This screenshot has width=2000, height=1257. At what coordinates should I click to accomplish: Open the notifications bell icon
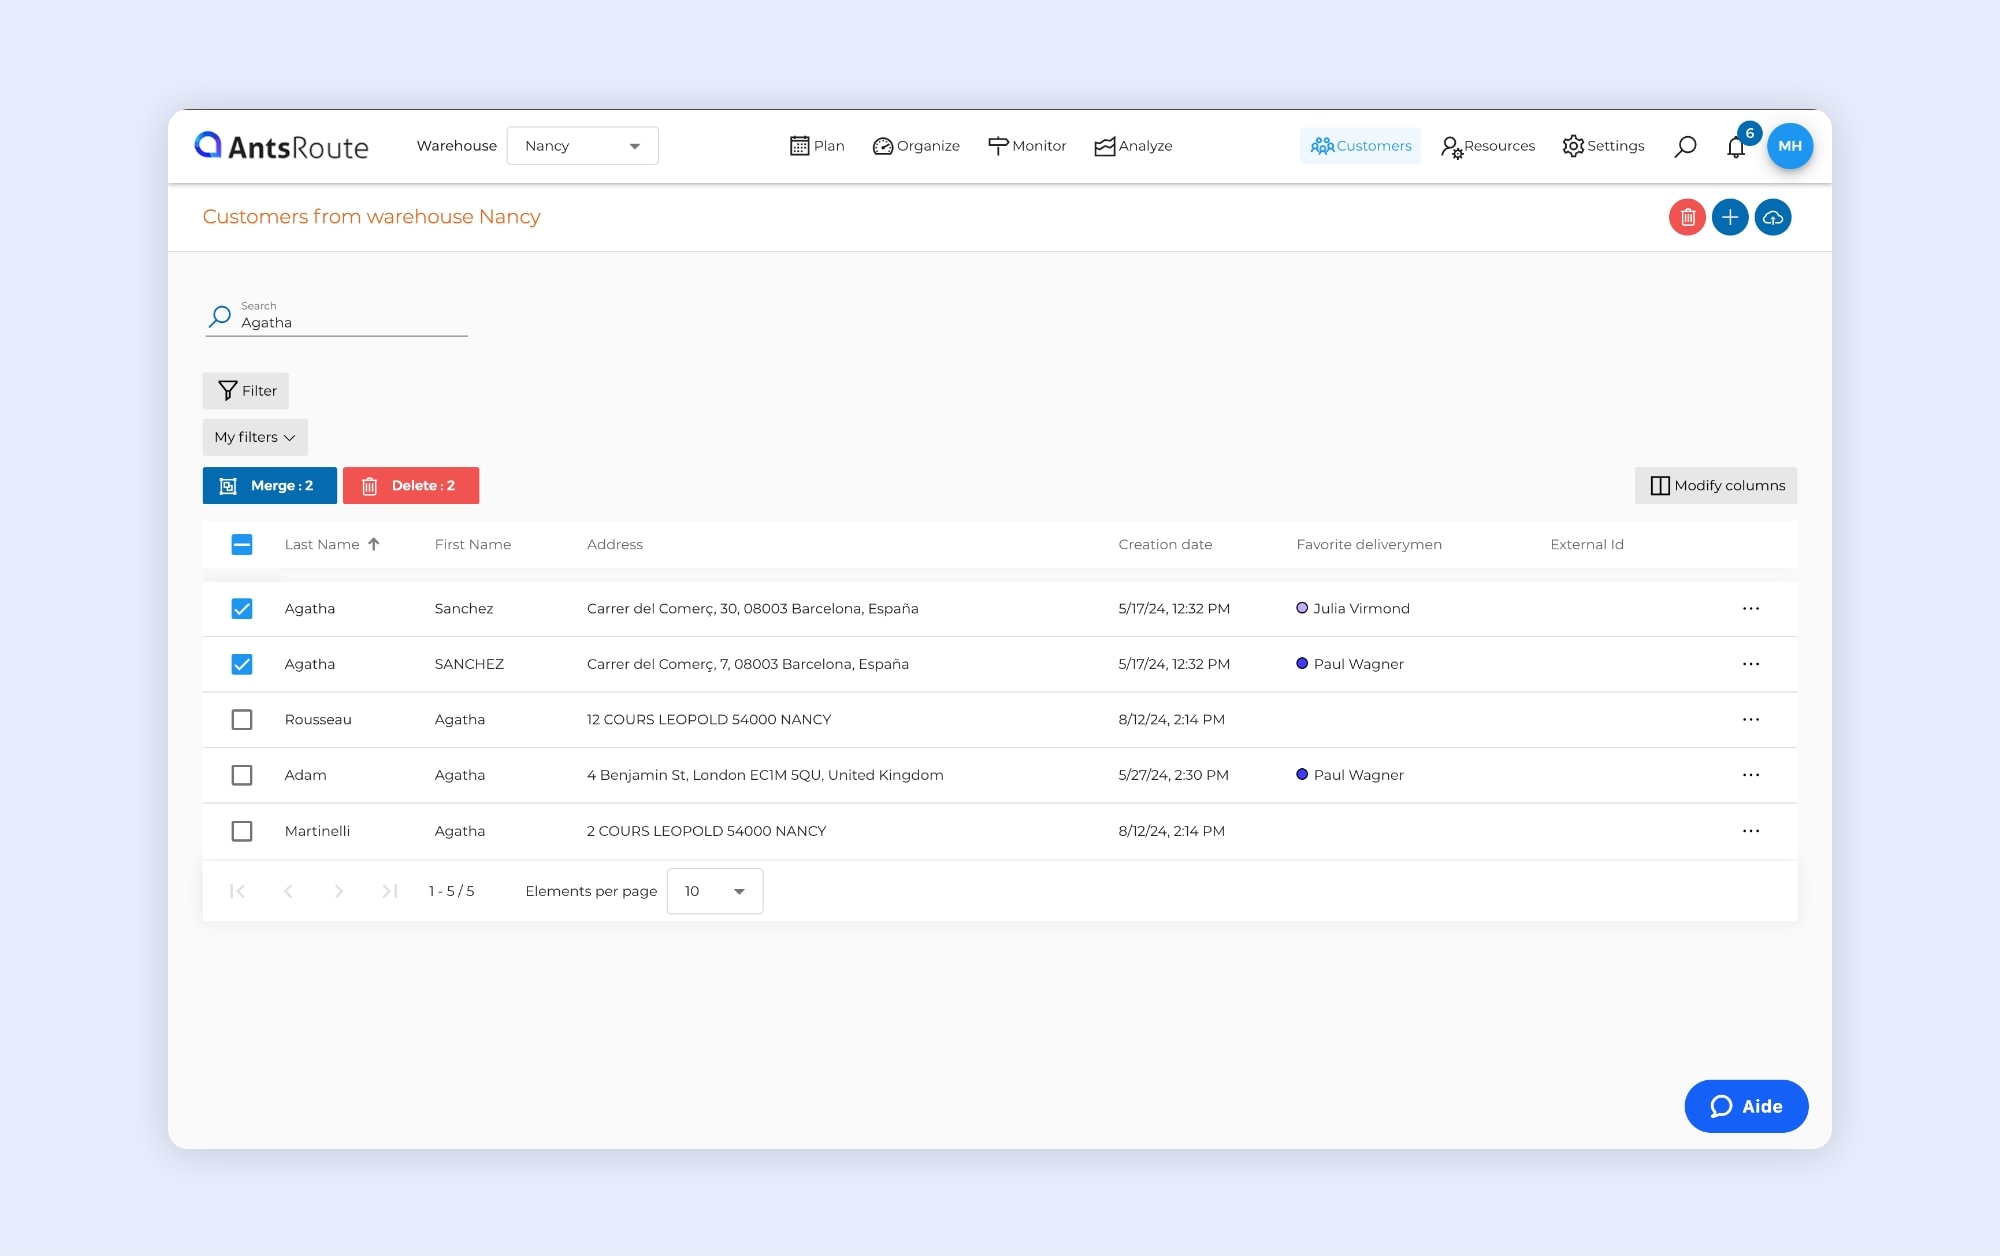pos(1736,147)
